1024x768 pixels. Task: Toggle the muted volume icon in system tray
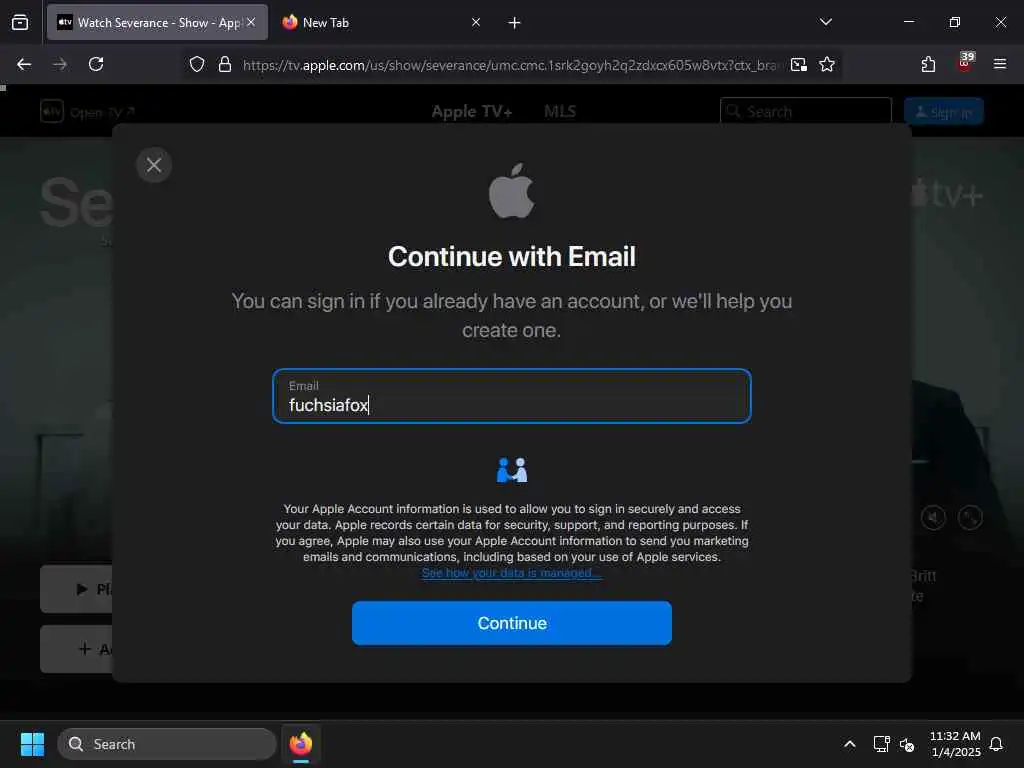click(x=907, y=744)
